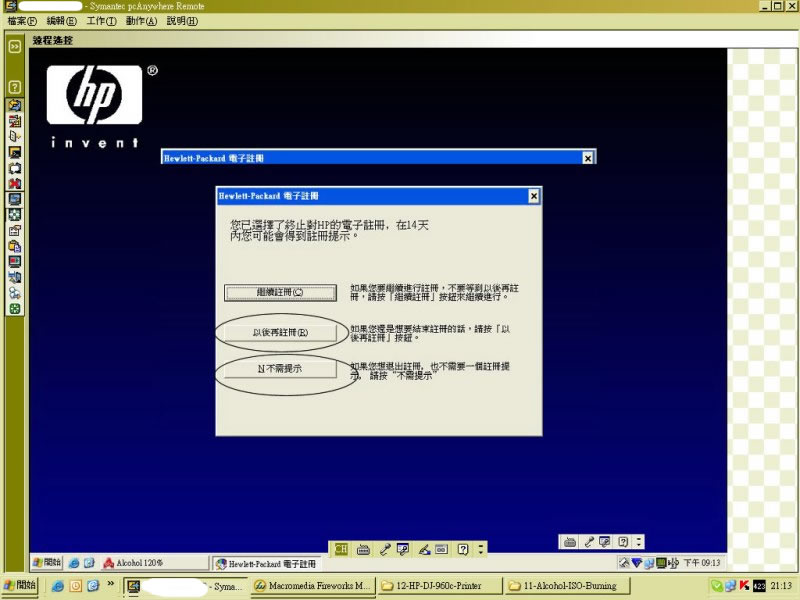Viewport: 800px width, 600px height.
Task: Click green shield icon in local tray
Action: [x=716, y=586]
